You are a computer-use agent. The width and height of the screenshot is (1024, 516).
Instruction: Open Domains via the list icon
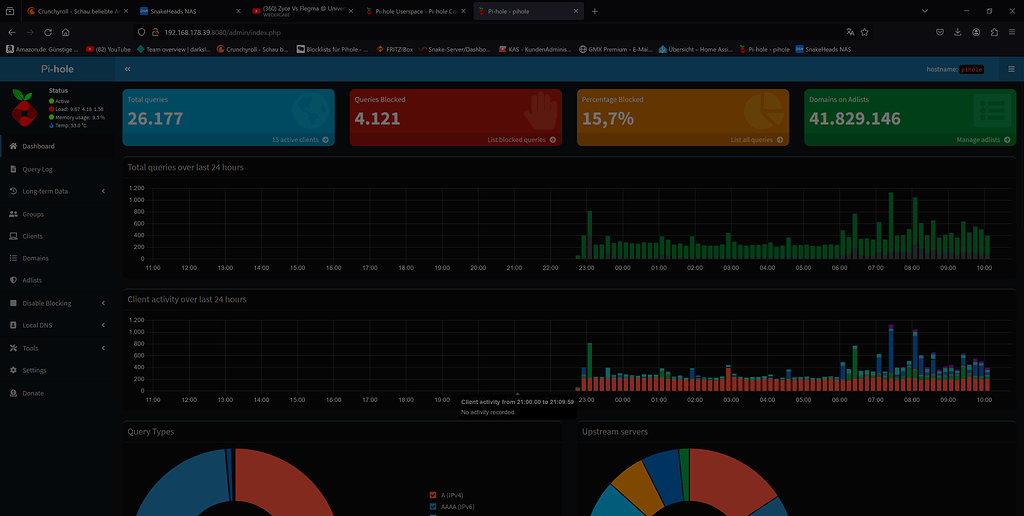coord(13,259)
